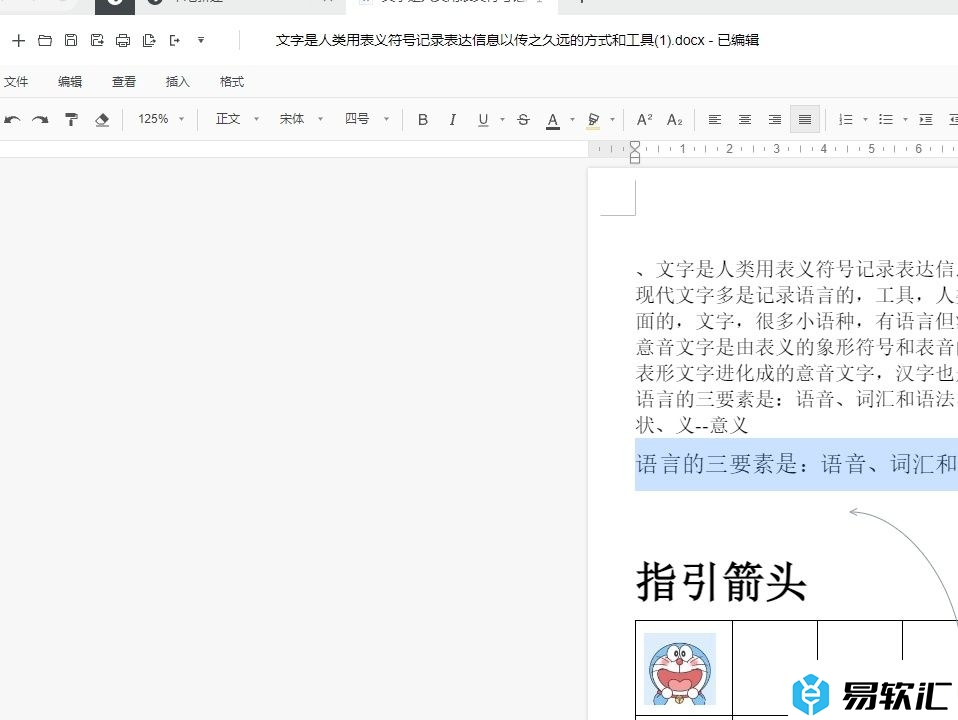Click the new document plus icon

(x=18, y=40)
